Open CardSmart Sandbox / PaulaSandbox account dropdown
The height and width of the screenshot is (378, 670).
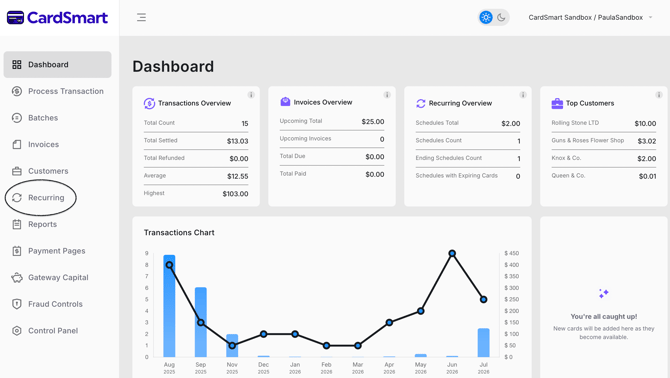(590, 18)
